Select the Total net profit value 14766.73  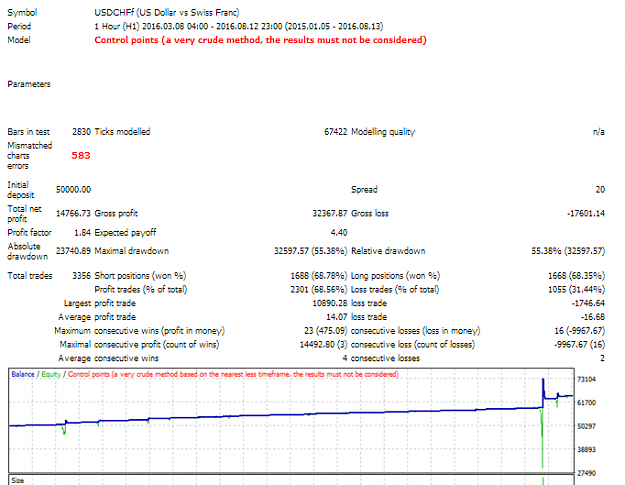tap(73, 214)
